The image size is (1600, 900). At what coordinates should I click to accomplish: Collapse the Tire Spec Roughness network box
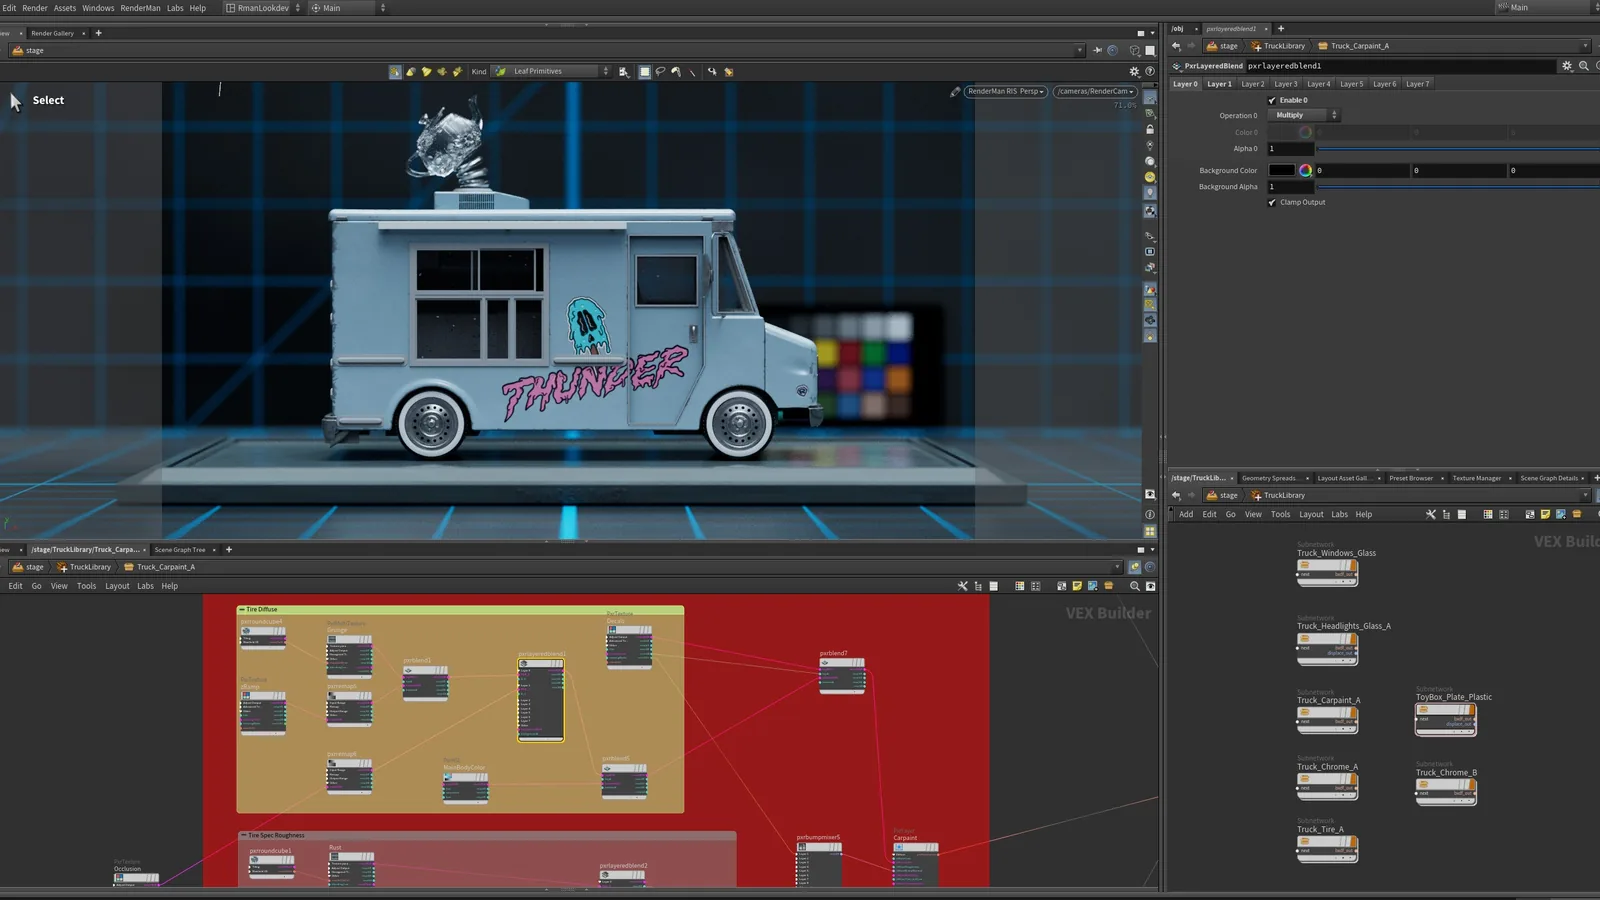[x=244, y=836]
